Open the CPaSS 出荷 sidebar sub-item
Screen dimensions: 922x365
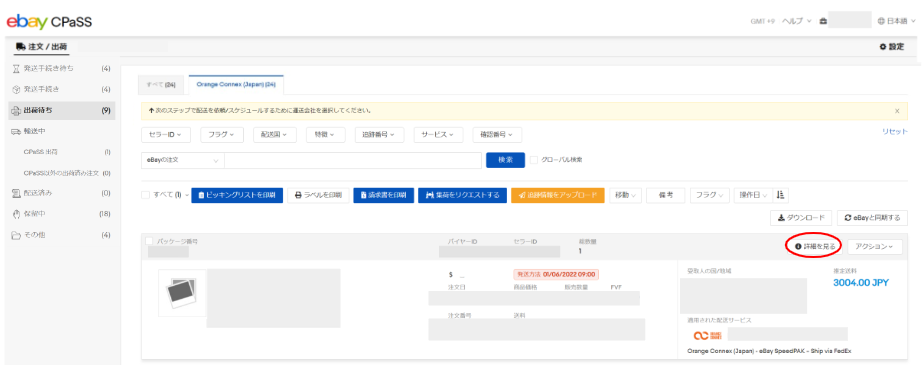click(41, 152)
